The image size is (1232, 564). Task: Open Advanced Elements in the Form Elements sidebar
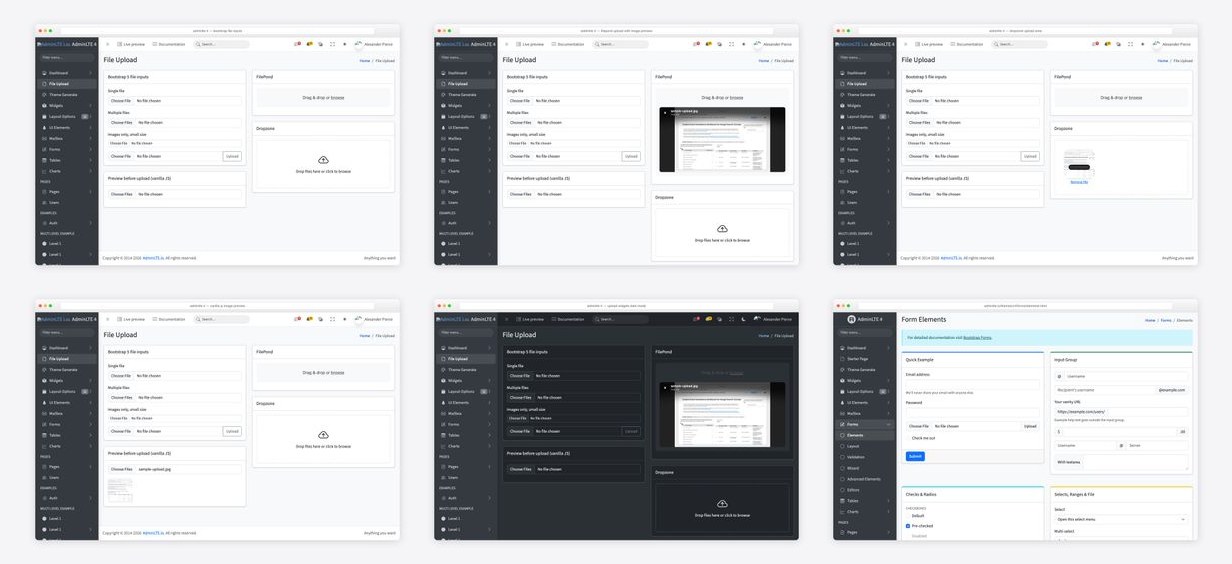click(x=865, y=479)
